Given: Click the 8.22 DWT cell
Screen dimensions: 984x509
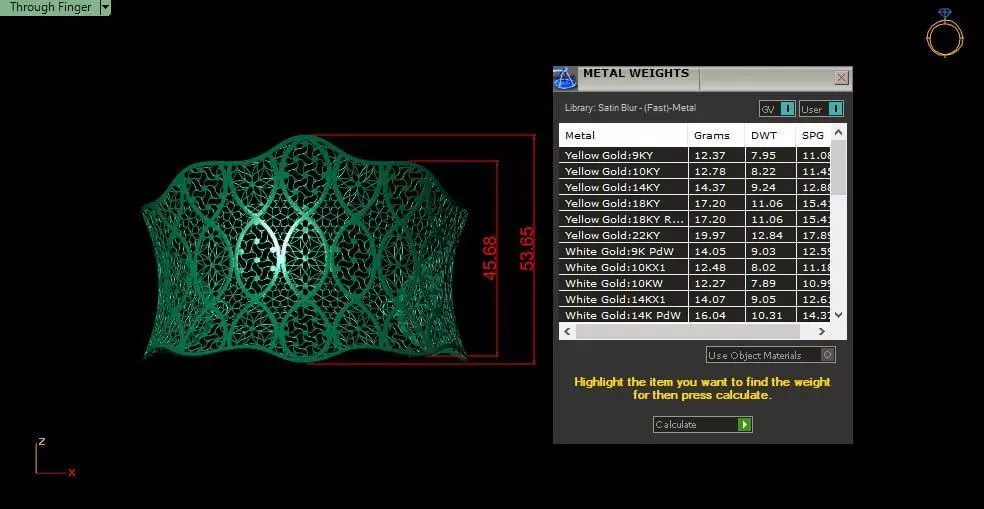Looking at the screenshot, I should [x=770, y=171].
